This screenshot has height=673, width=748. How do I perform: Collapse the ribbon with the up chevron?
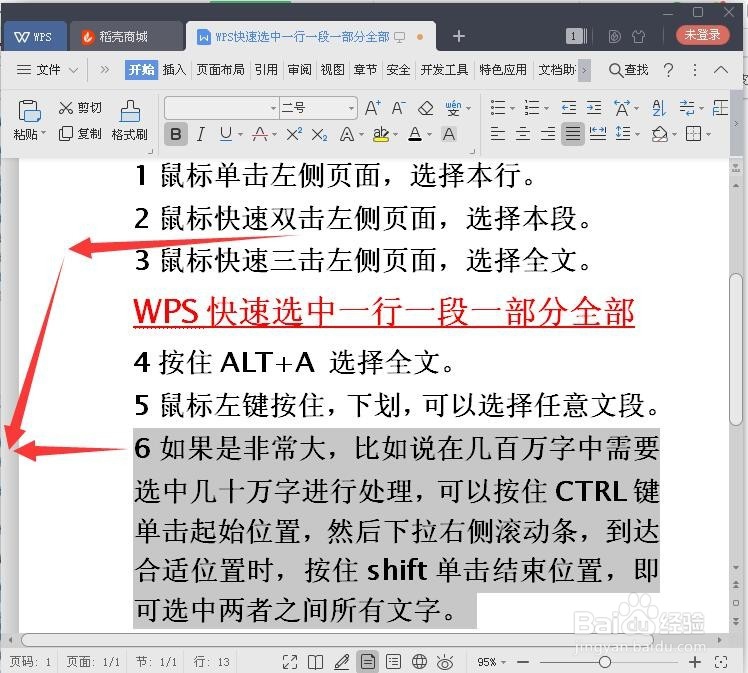(x=720, y=70)
